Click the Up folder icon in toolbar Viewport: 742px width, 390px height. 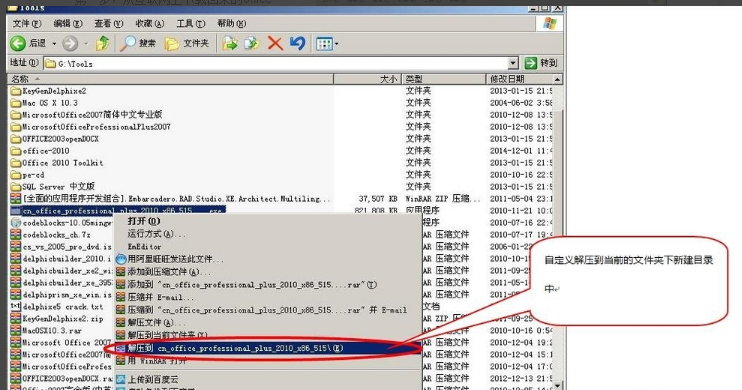point(103,44)
